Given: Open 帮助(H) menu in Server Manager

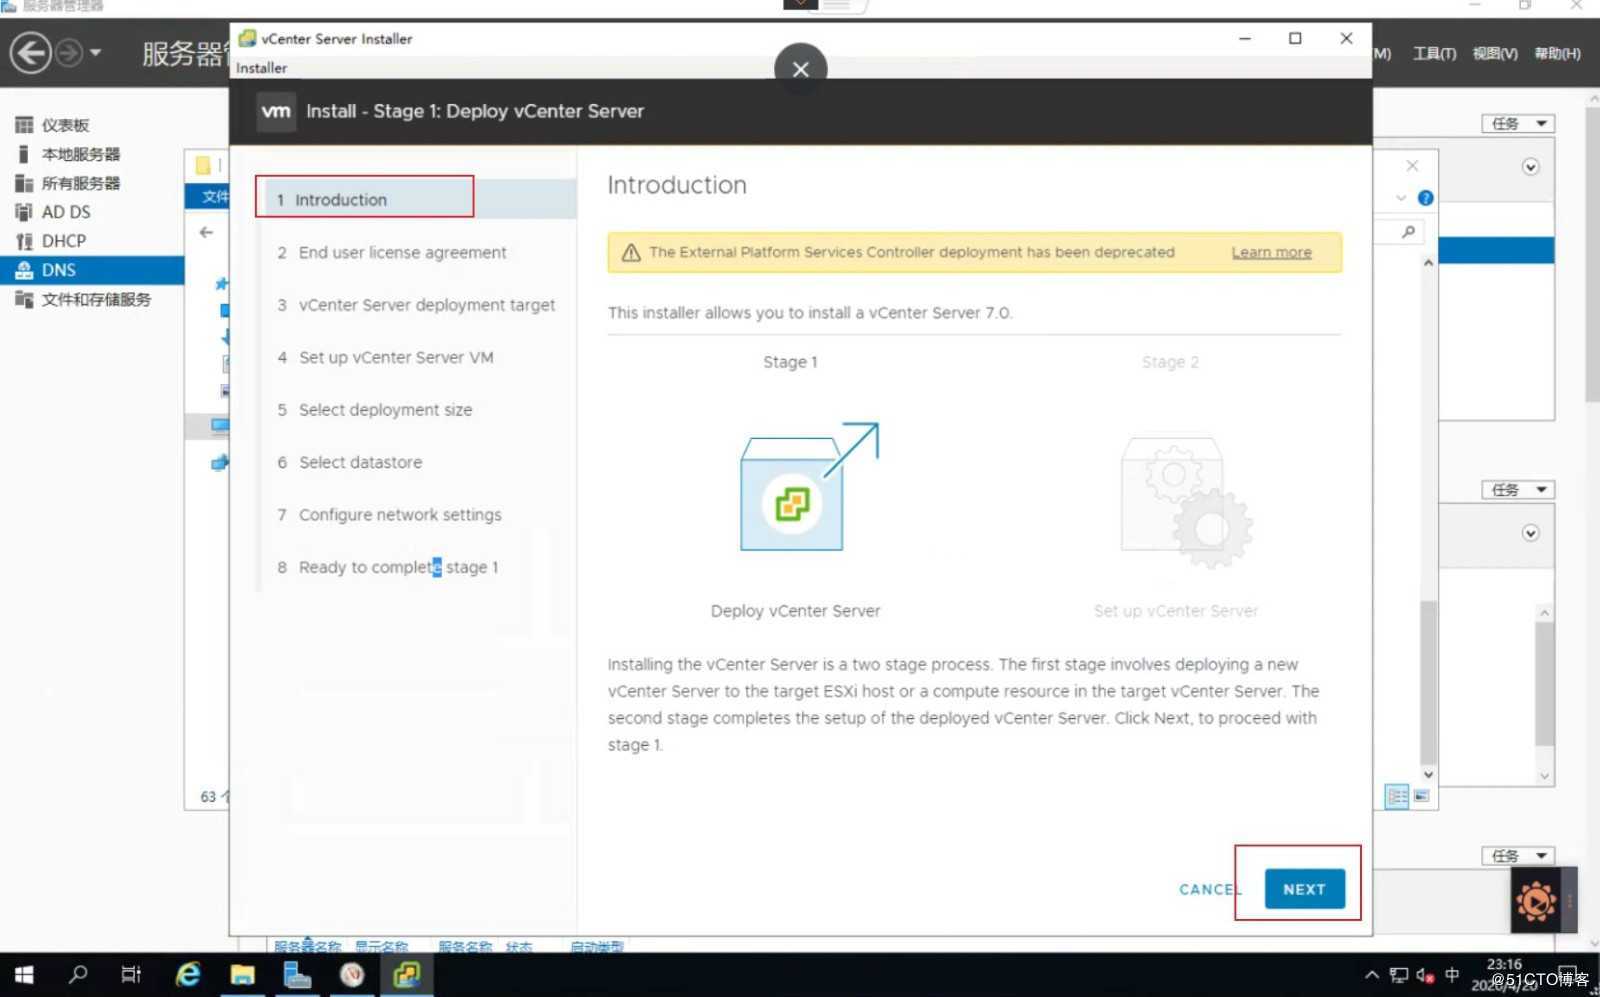Looking at the screenshot, I should point(1557,53).
